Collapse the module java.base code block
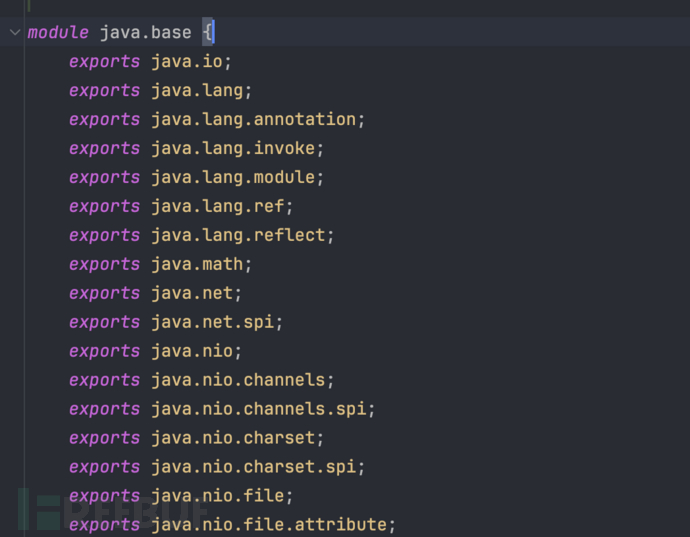690x537 pixels. pos(14,33)
